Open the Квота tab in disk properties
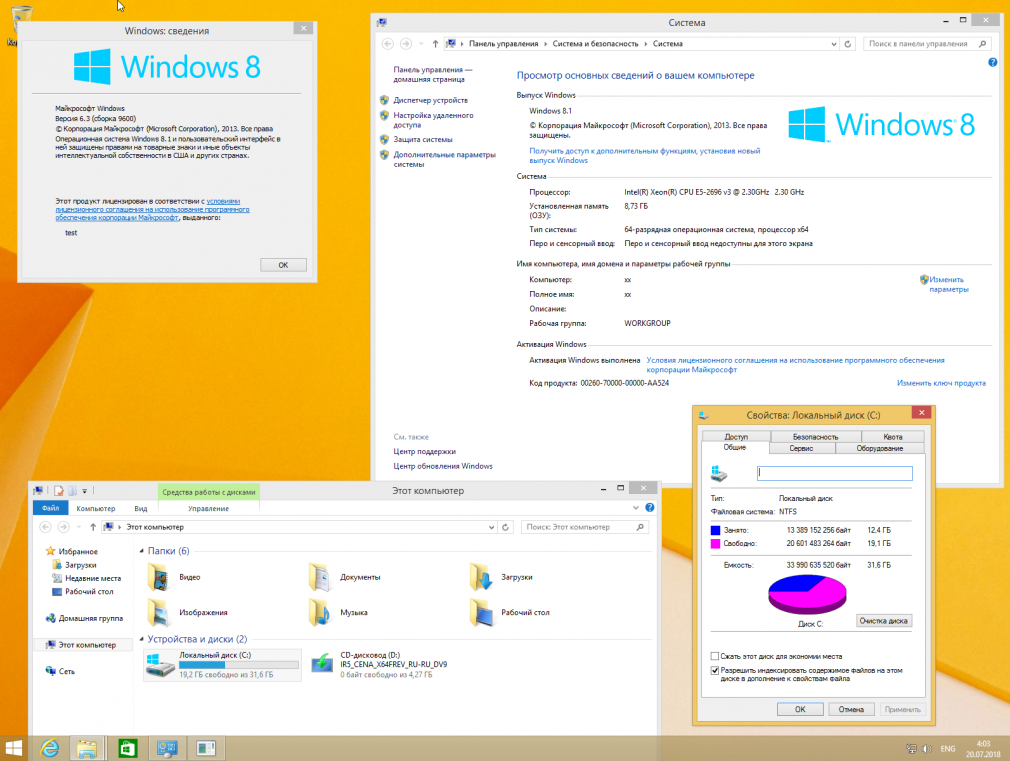The width and height of the screenshot is (1010, 761). click(893, 436)
